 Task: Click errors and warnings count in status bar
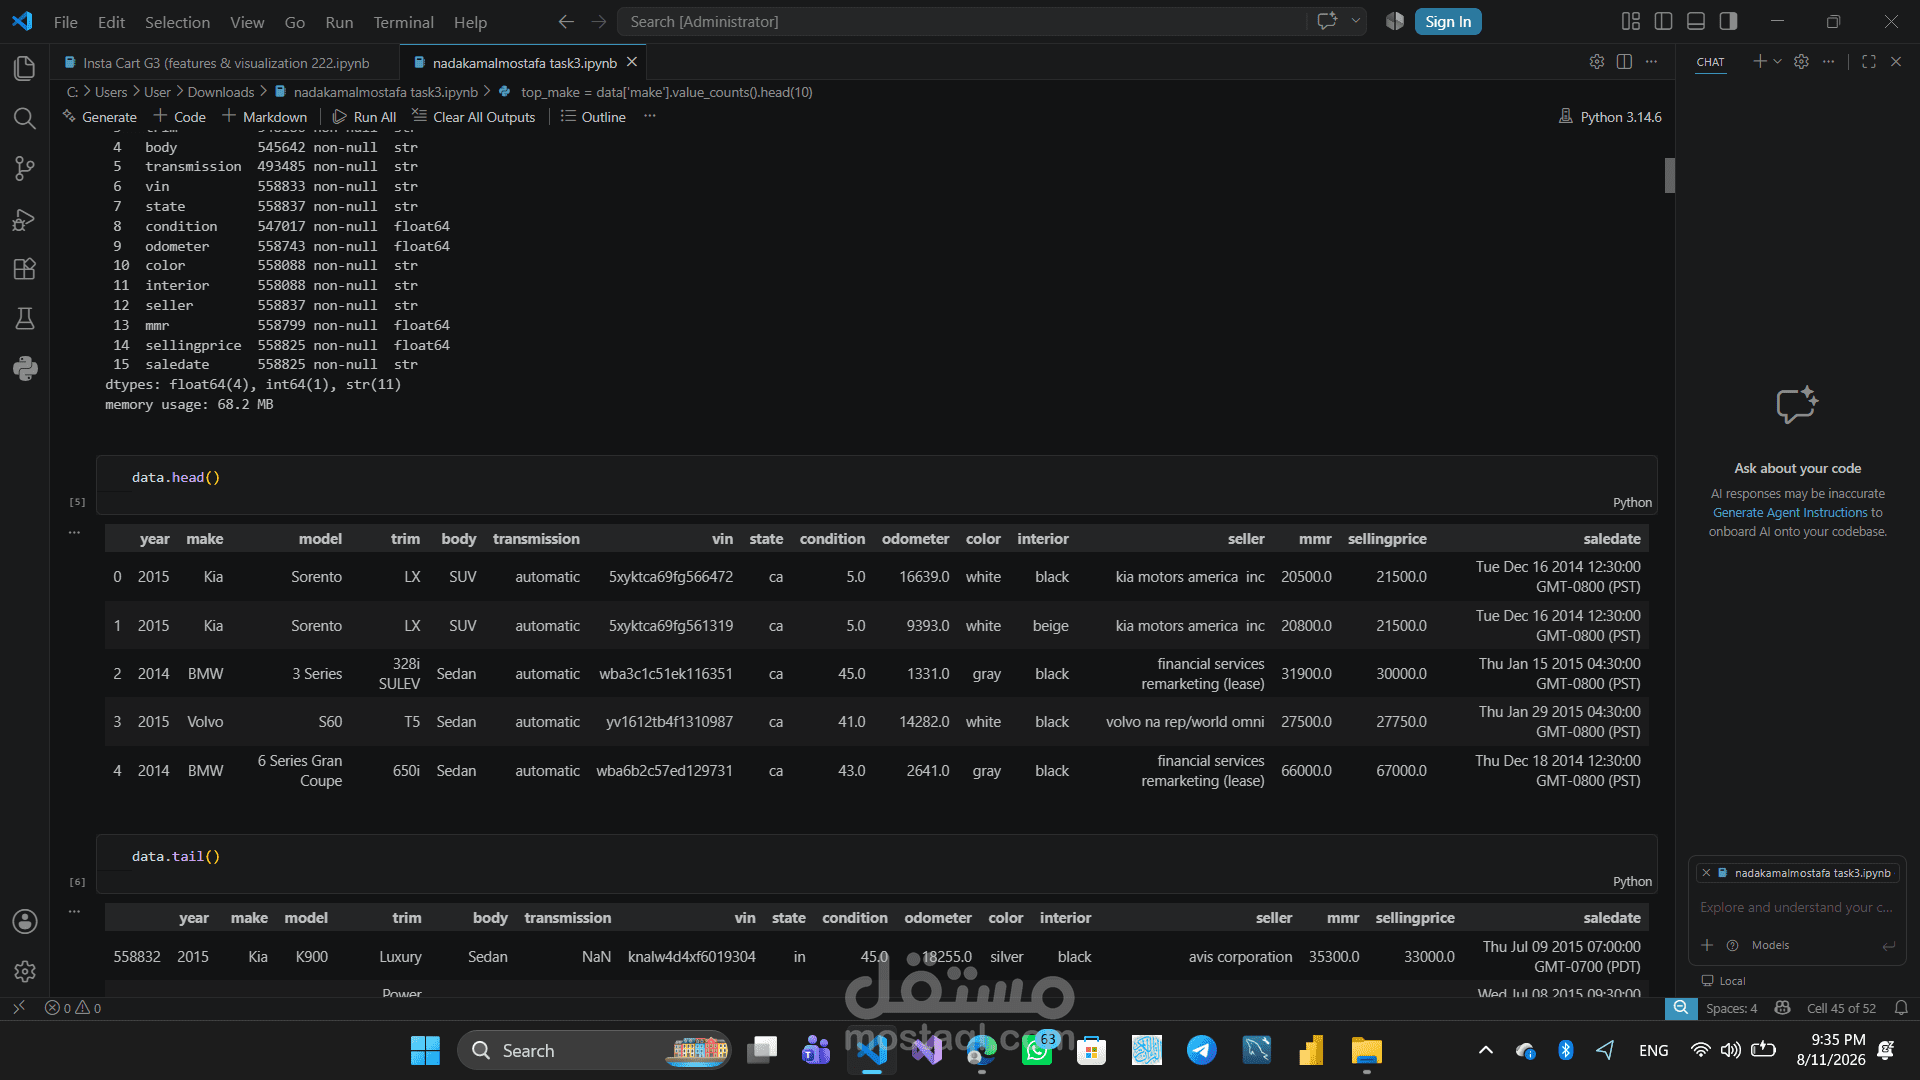pos(73,1008)
